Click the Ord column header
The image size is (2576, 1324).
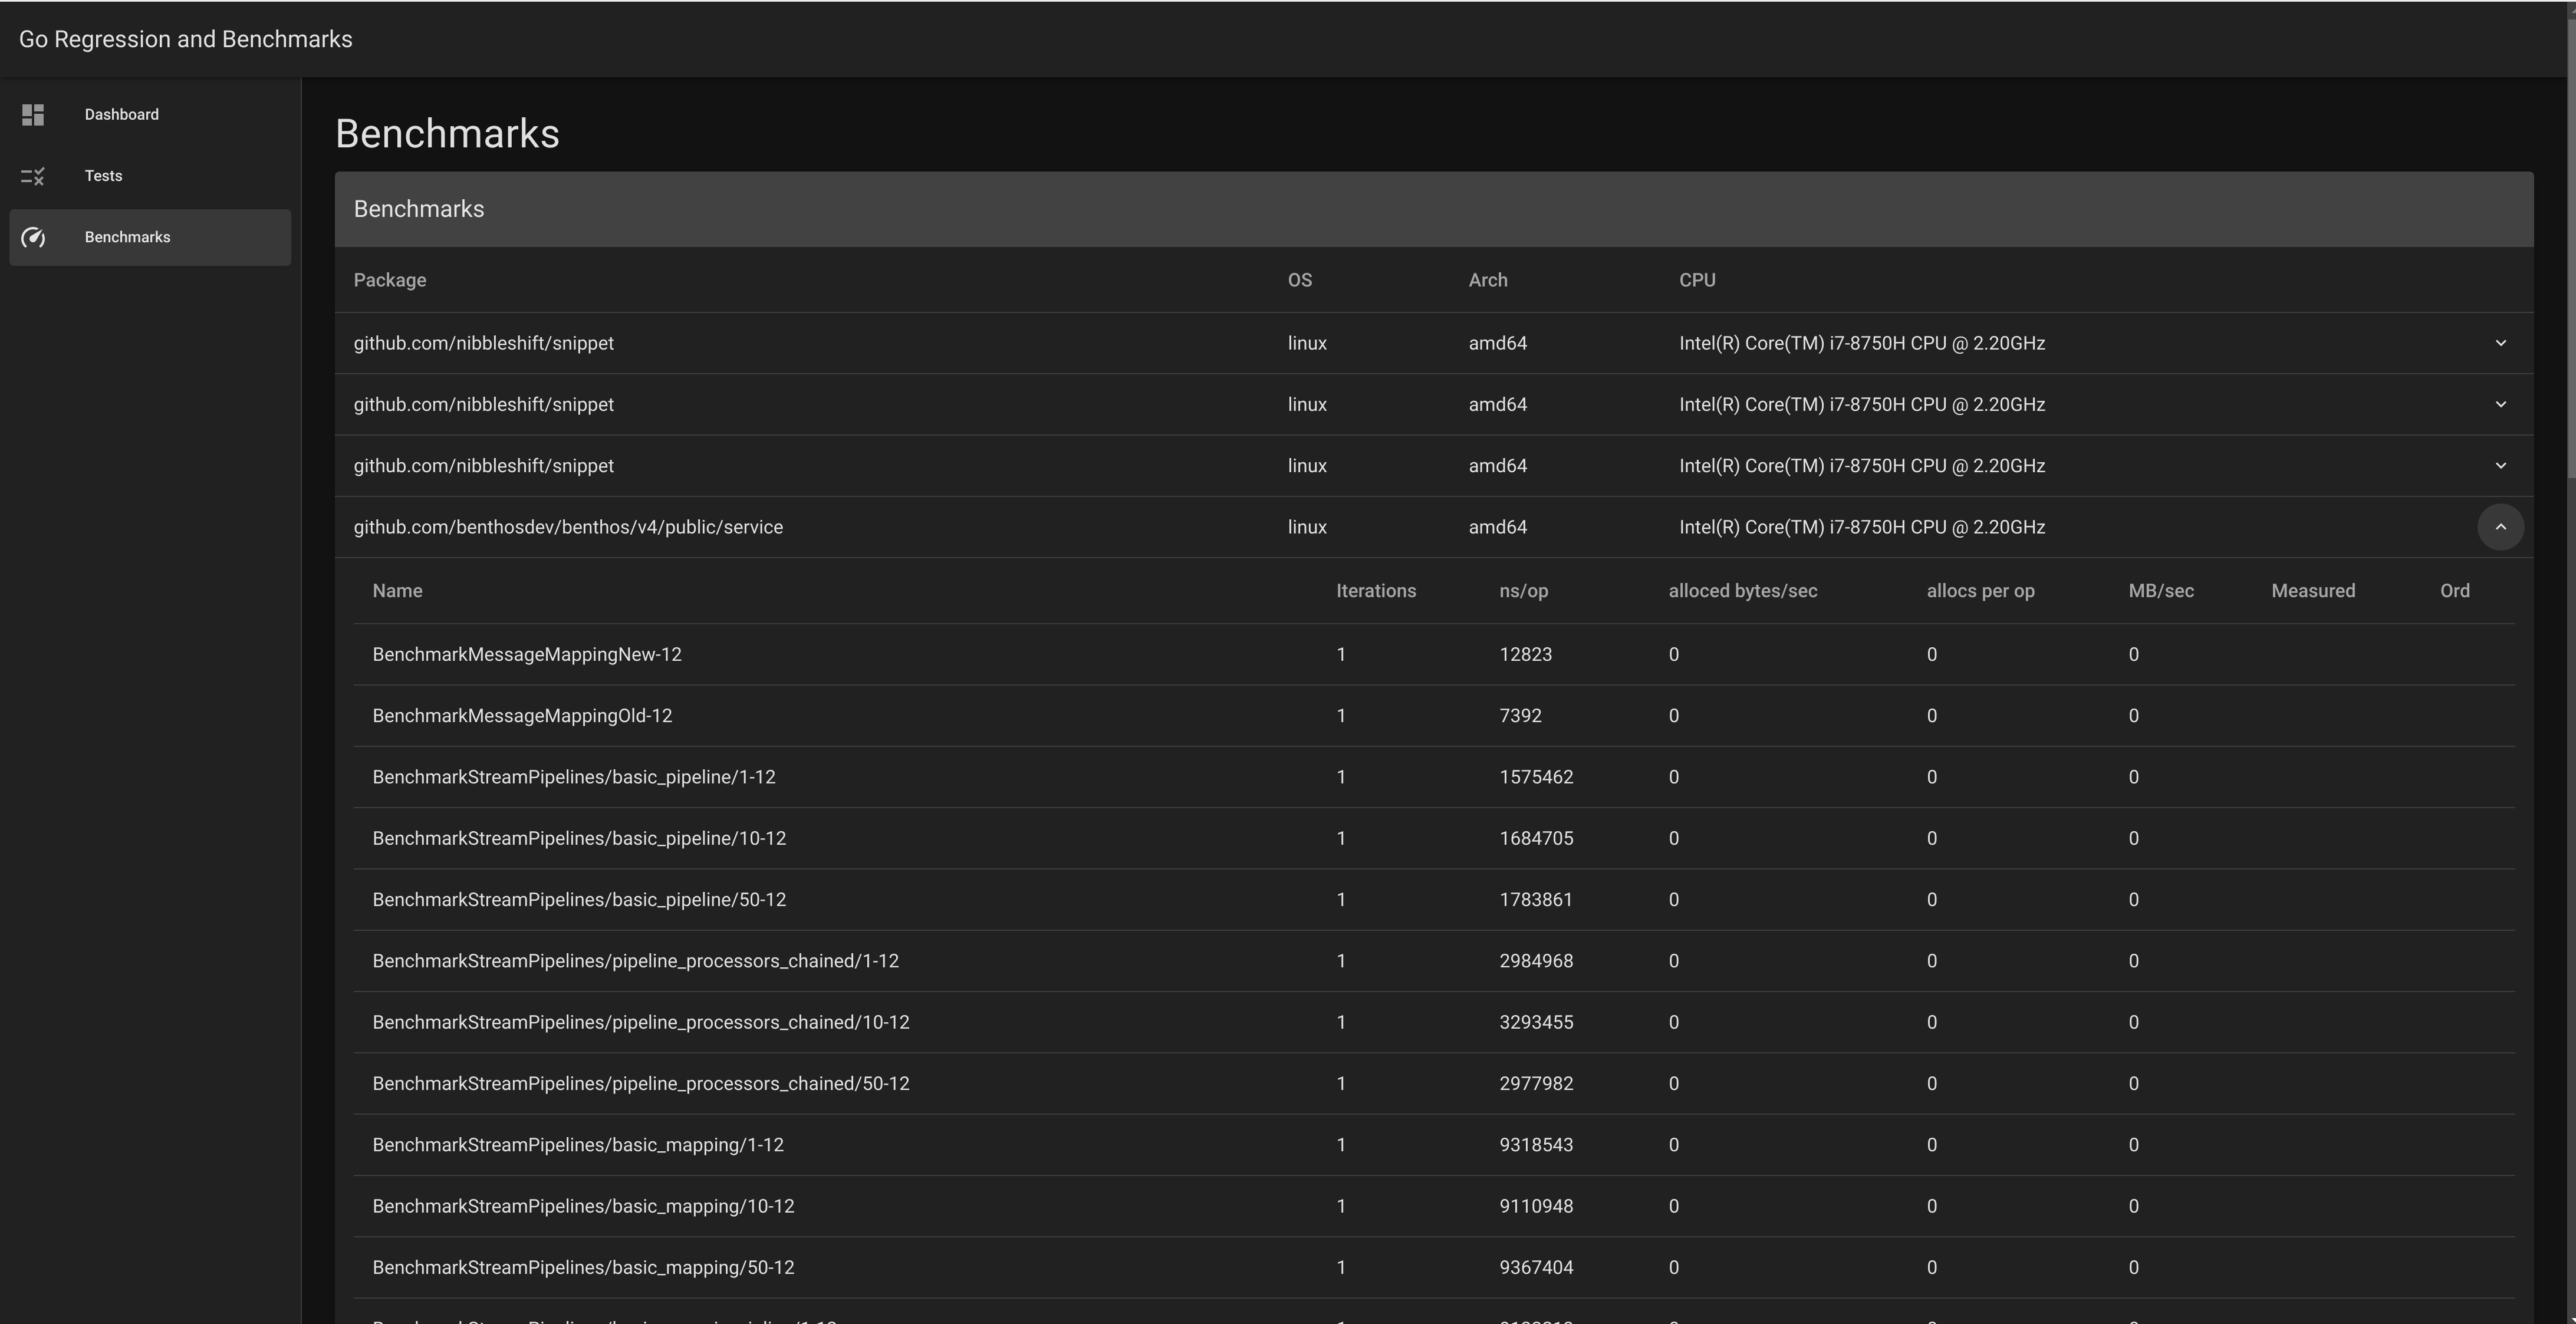[2455, 591]
